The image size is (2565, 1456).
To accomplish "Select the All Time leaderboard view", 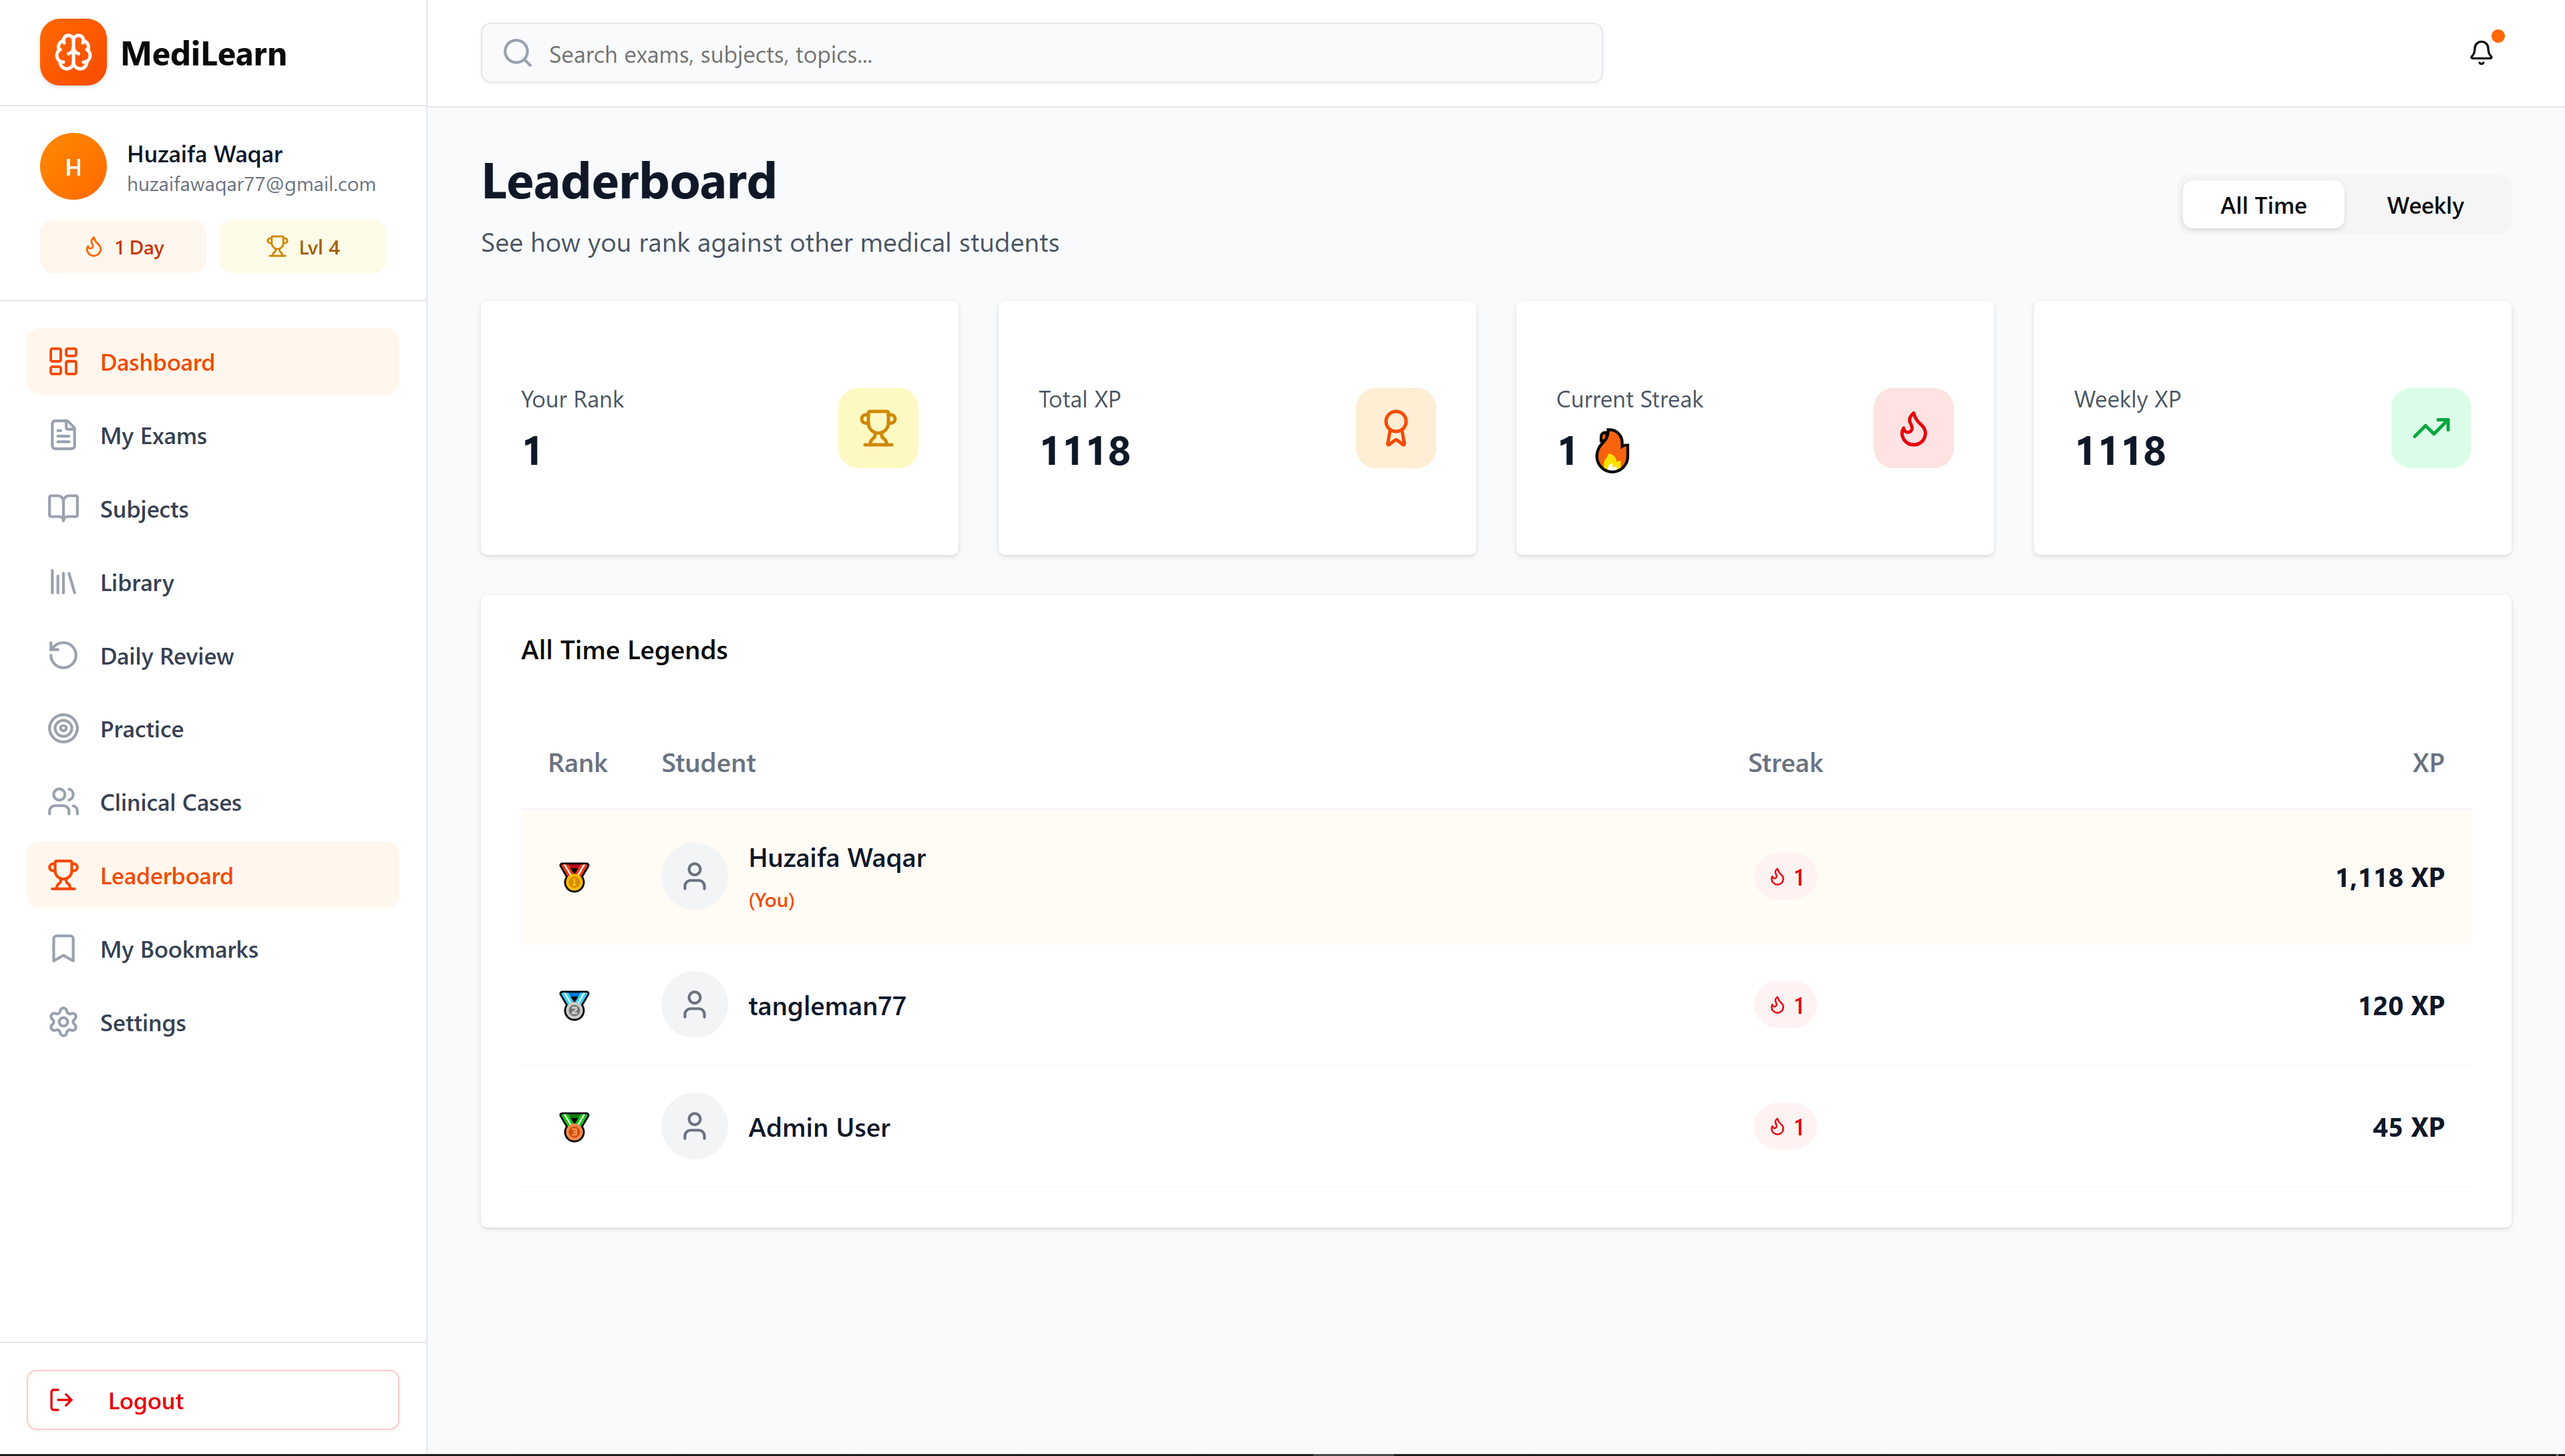I will 2262,205.
